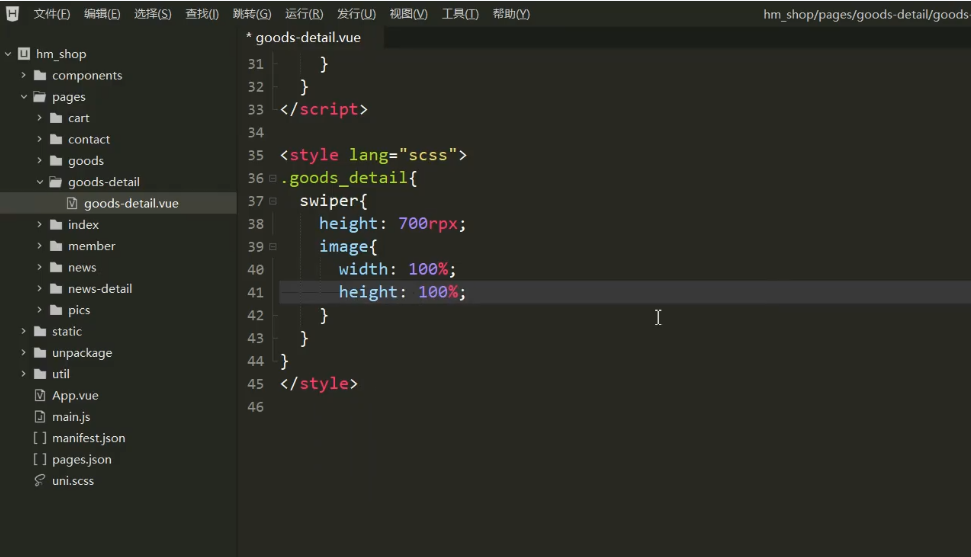This screenshot has width=971, height=557.
Task: Click the manifest.json bracket icon
Action: pos(40,438)
